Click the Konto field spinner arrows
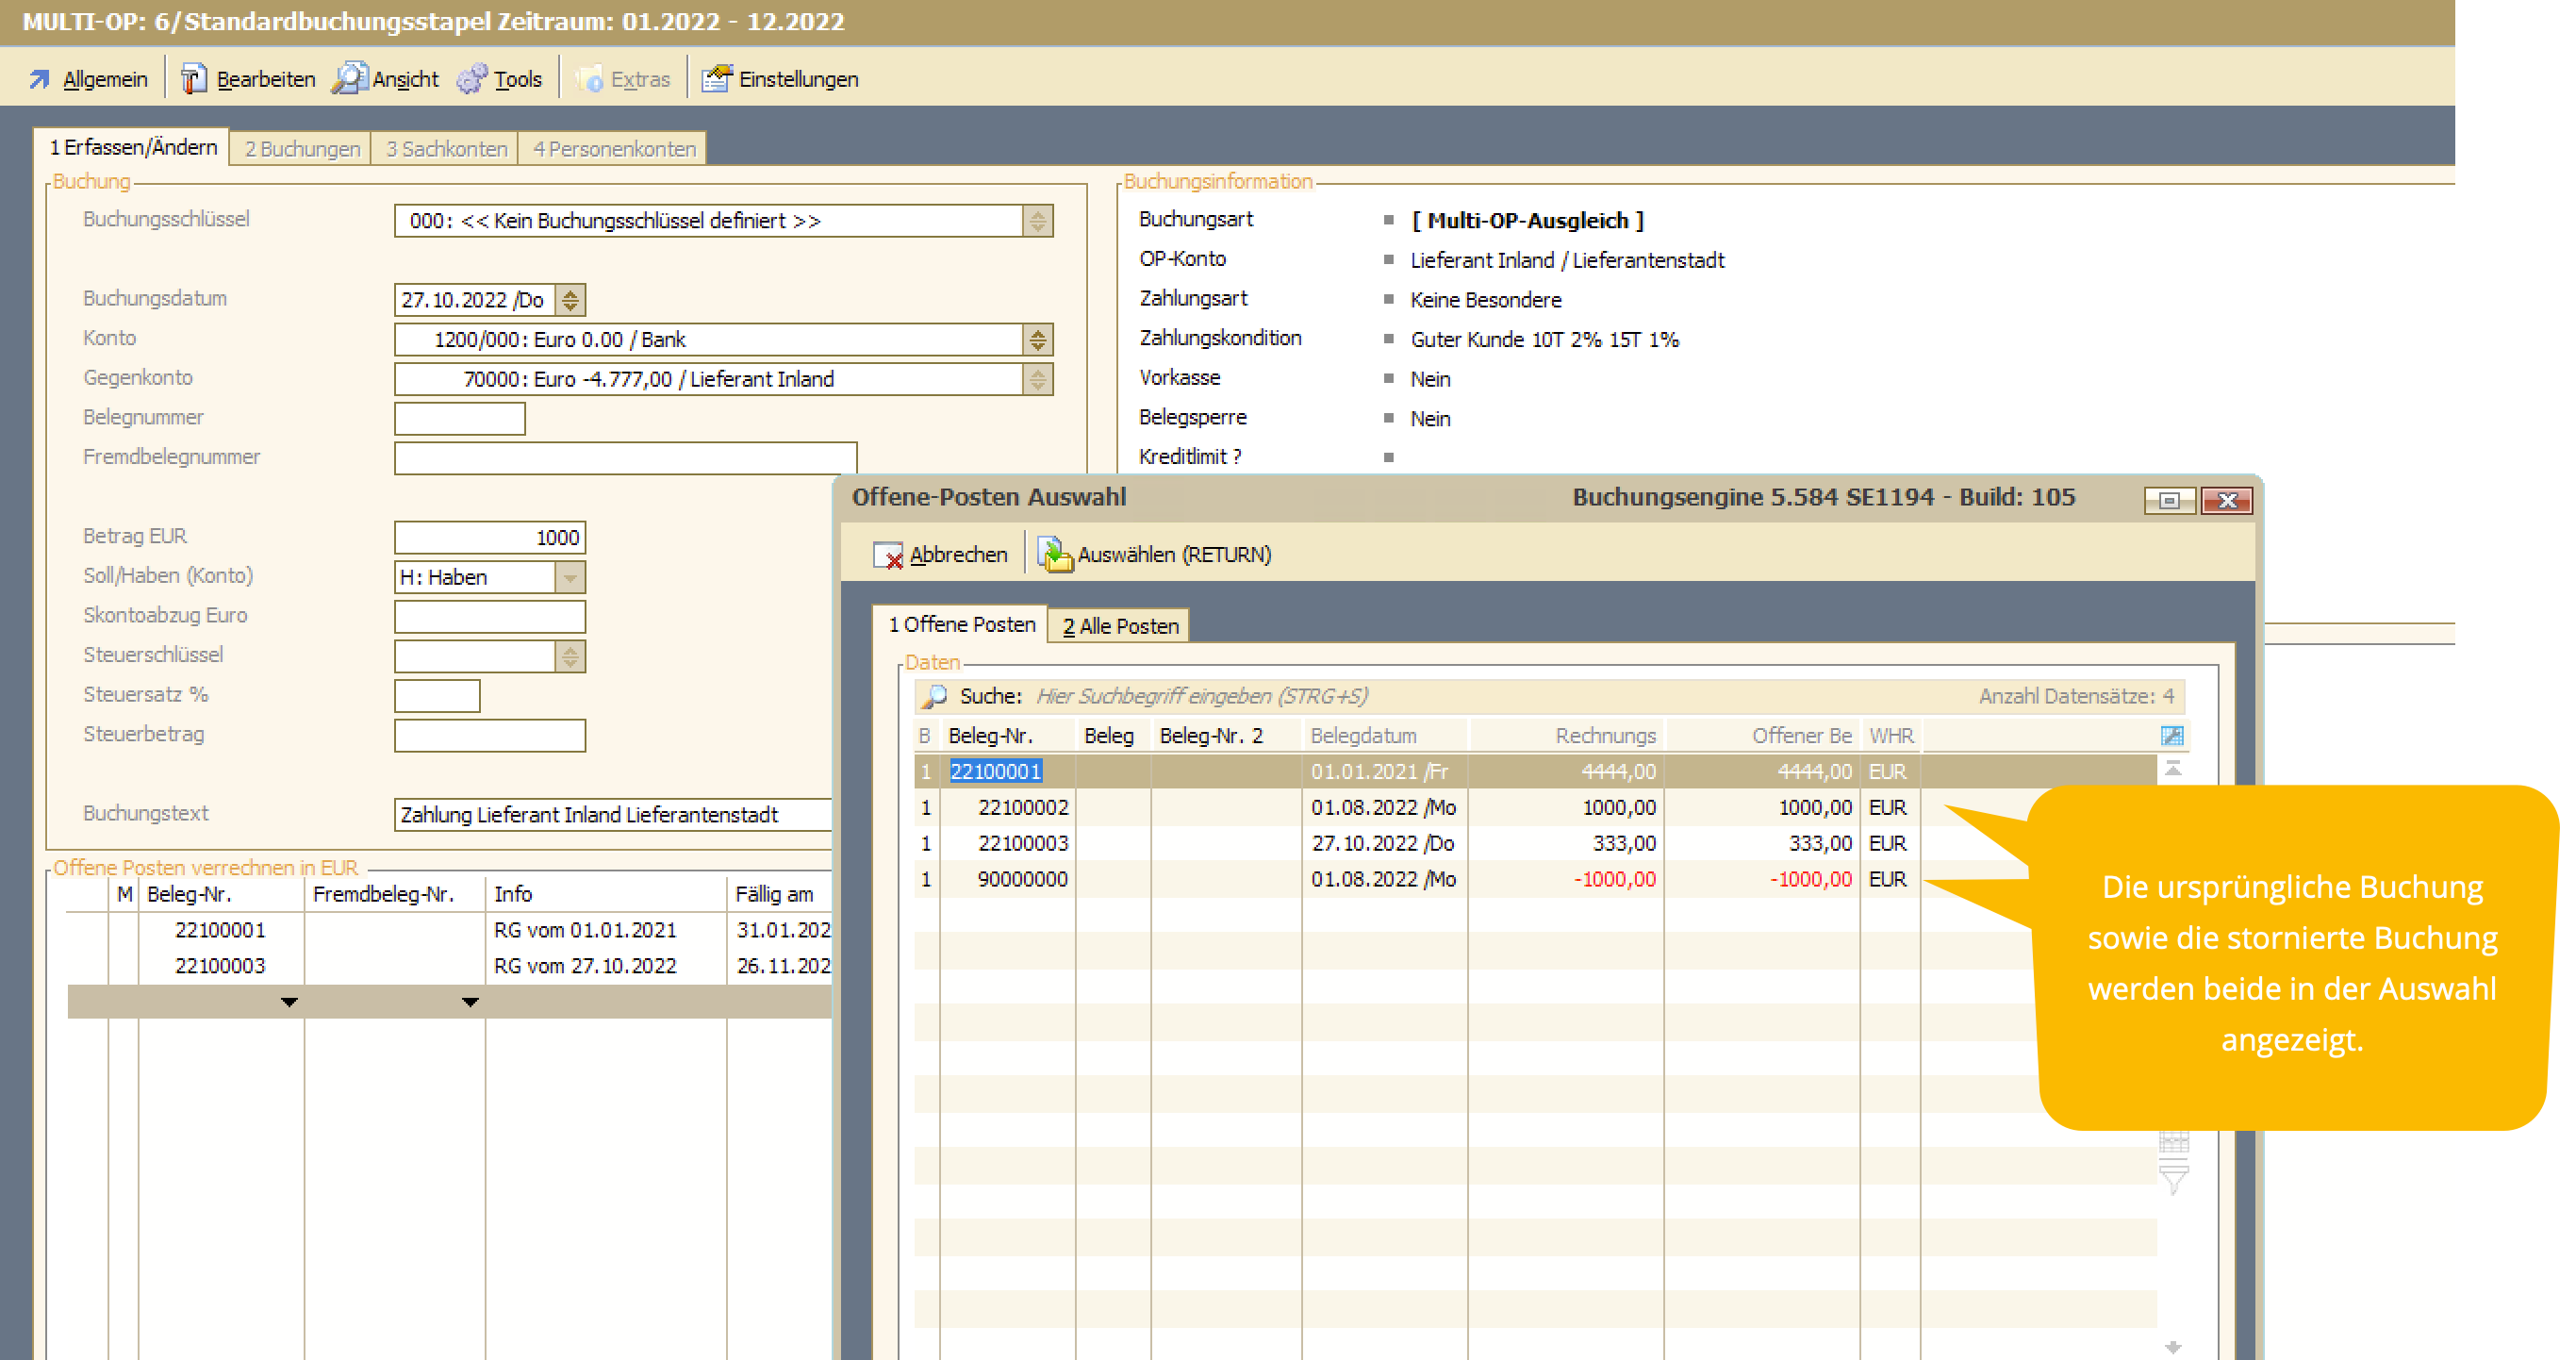The height and width of the screenshot is (1360, 2576). (1038, 340)
